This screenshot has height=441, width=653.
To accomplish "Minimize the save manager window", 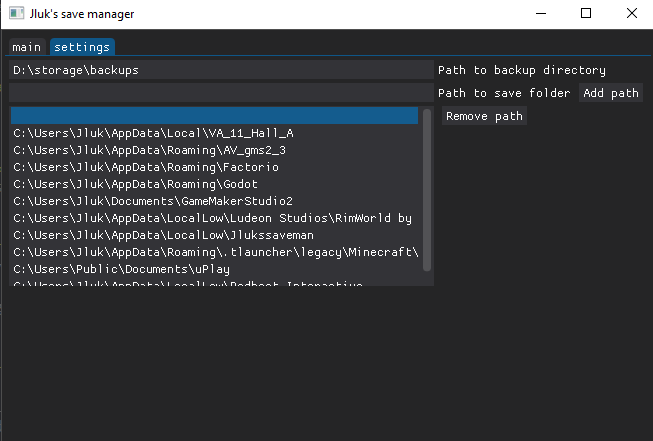I will 541,14.
